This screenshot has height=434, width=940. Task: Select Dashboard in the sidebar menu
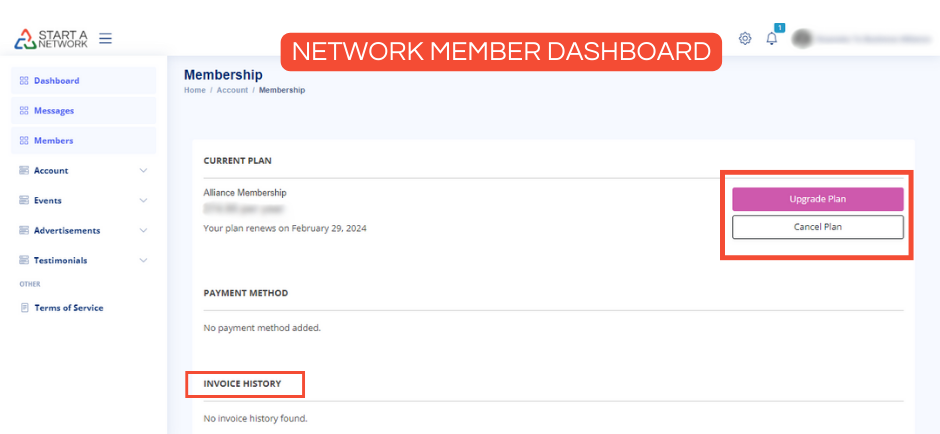[57, 81]
